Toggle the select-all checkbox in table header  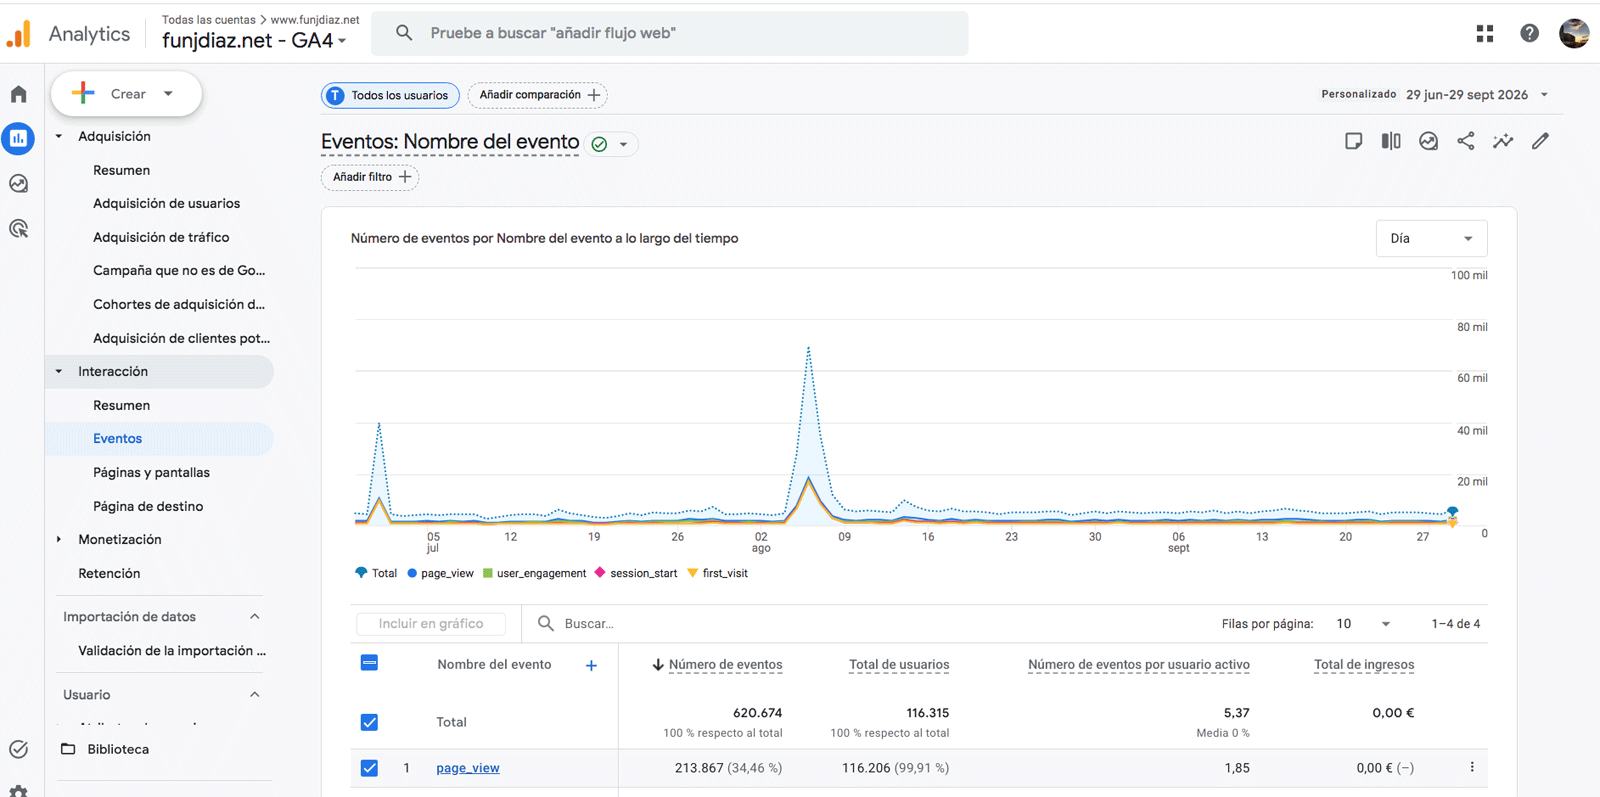coord(369,663)
